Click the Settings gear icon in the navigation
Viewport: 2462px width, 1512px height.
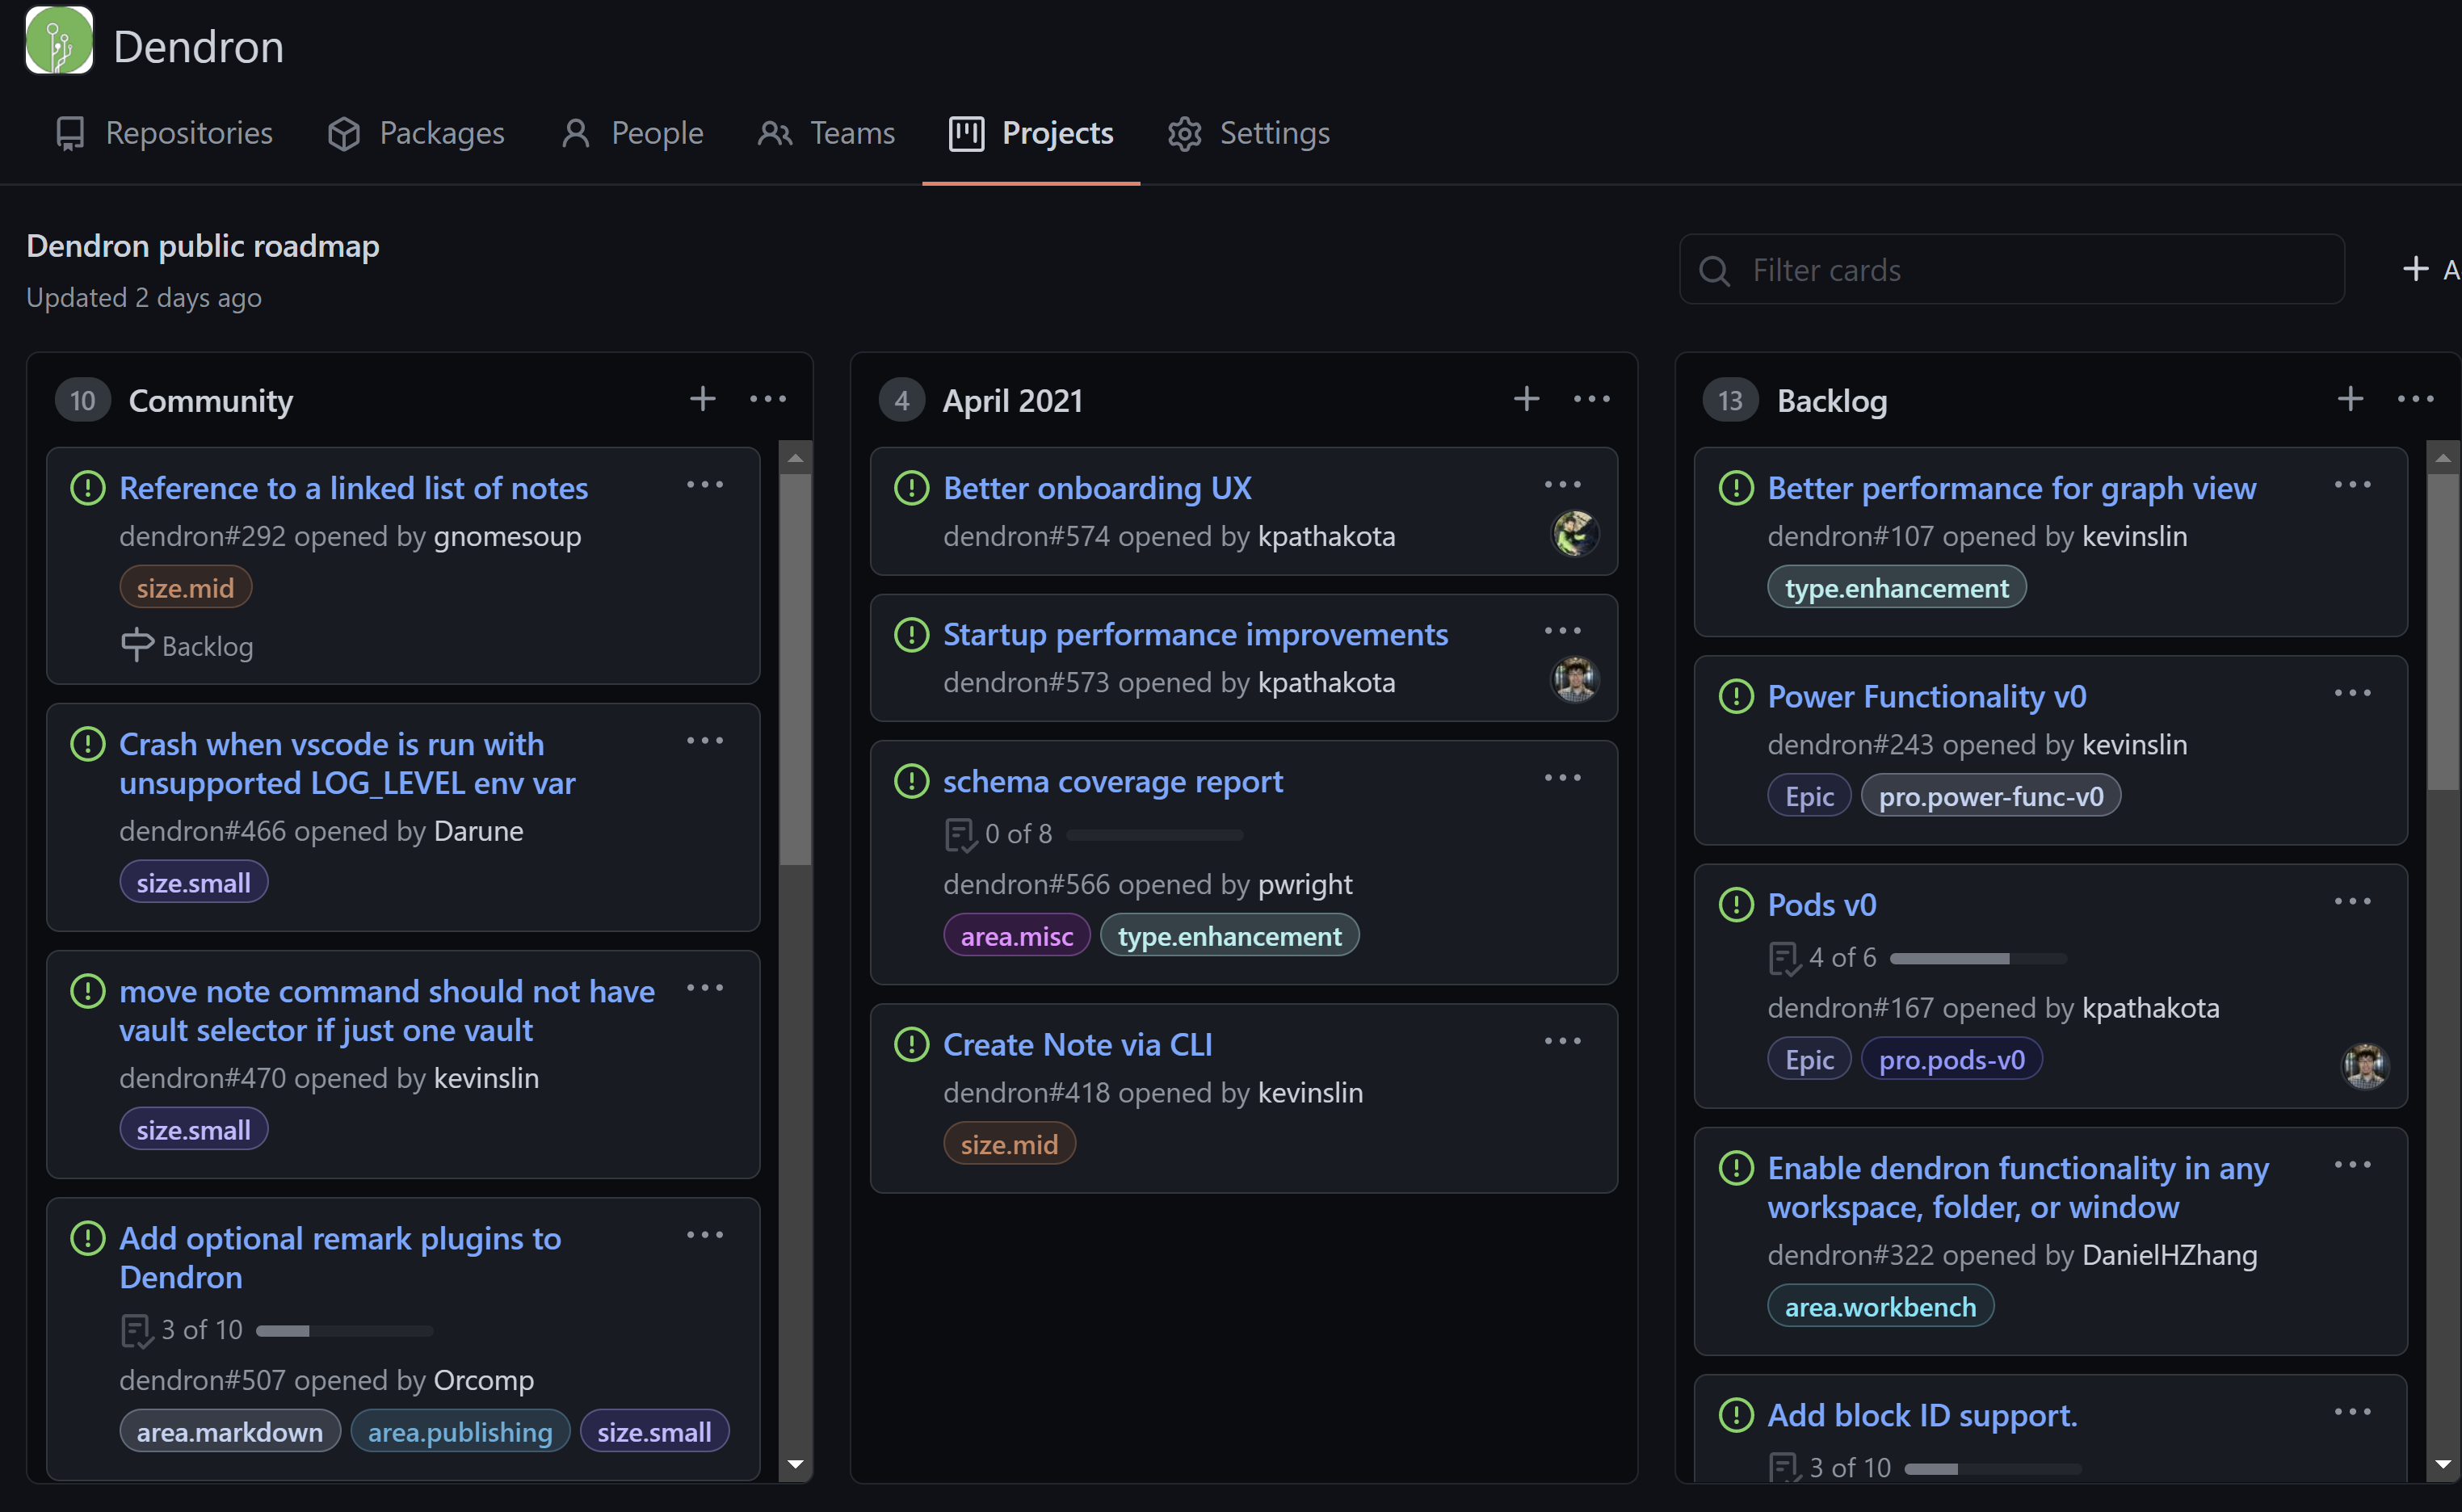click(x=1185, y=133)
